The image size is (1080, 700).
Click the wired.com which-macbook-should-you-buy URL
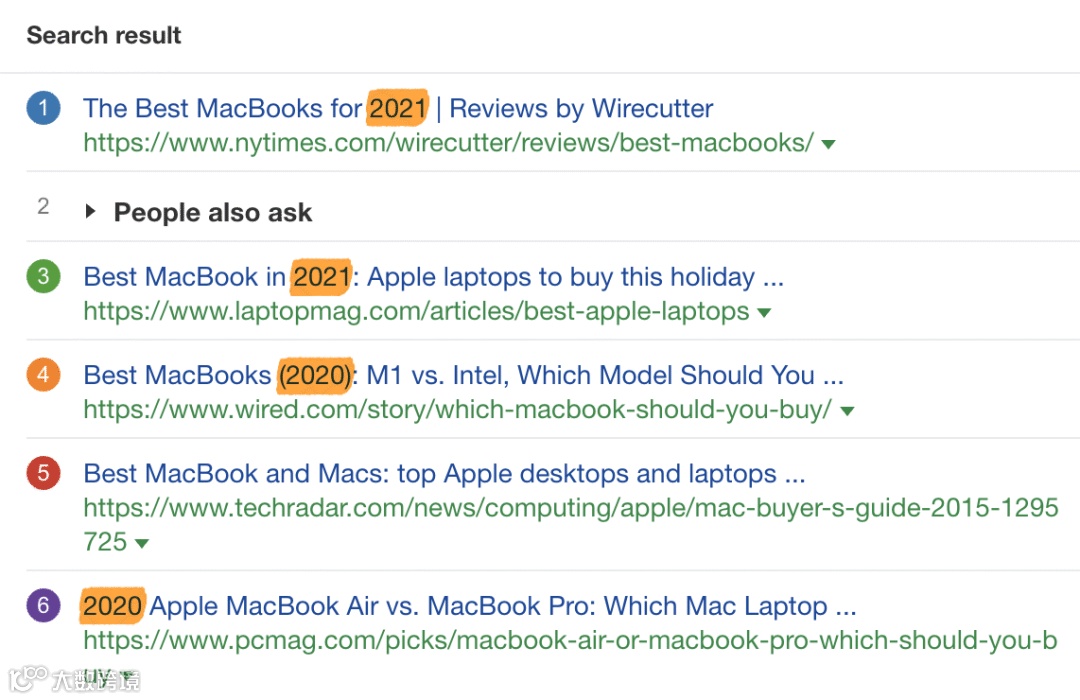click(x=457, y=409)
